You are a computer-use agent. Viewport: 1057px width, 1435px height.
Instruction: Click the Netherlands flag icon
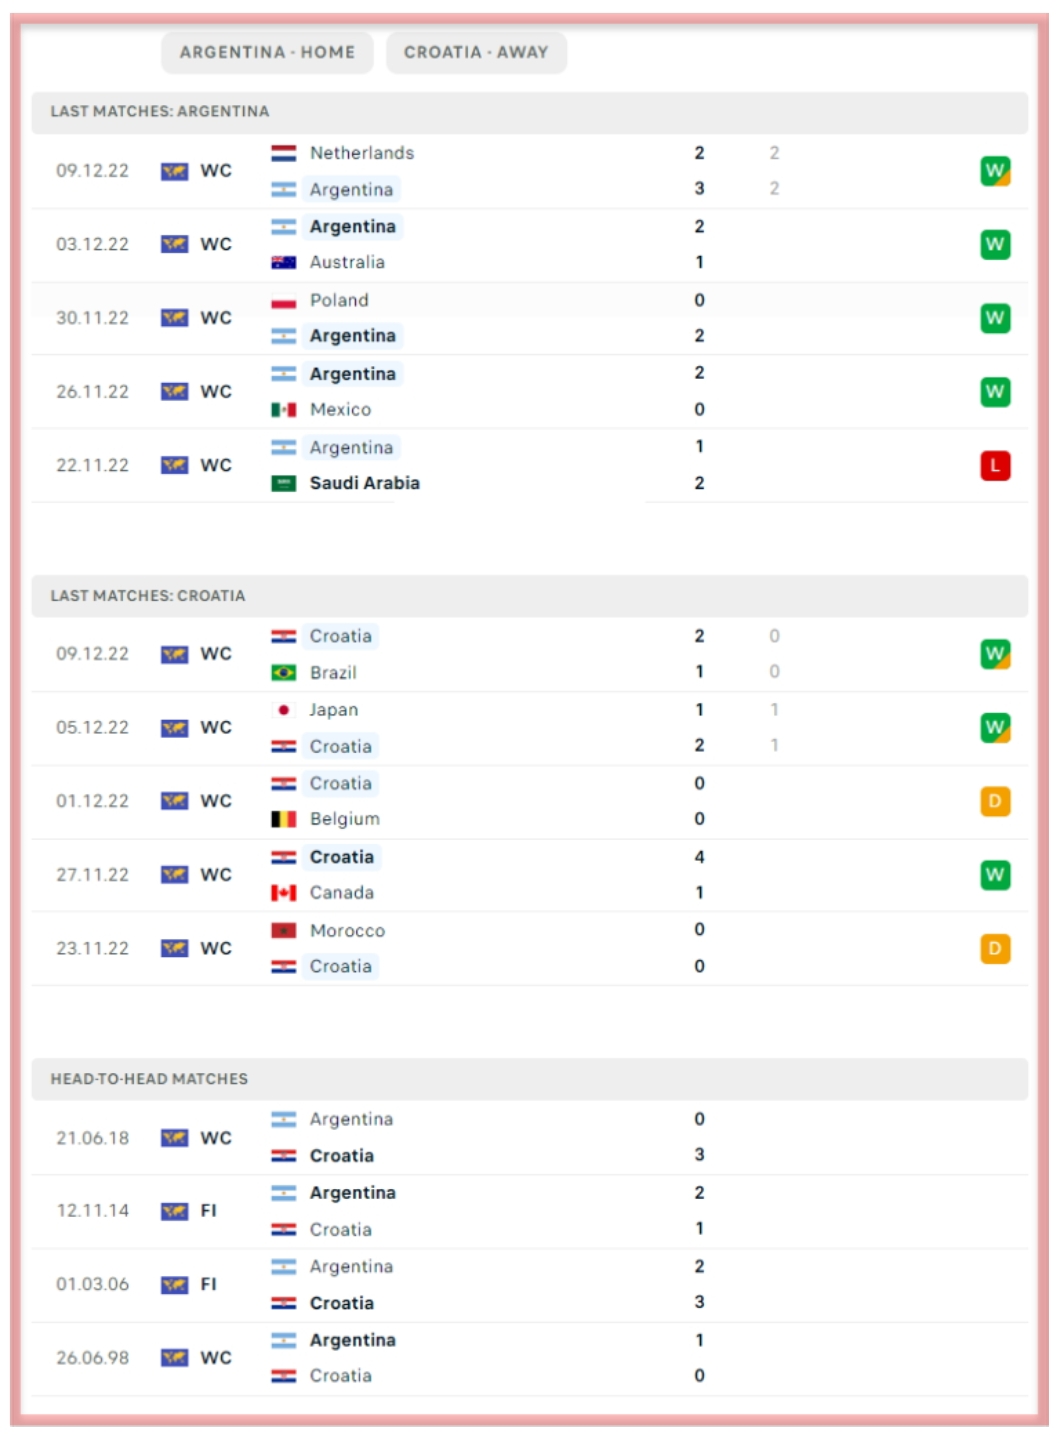click(x=284, y=153)
